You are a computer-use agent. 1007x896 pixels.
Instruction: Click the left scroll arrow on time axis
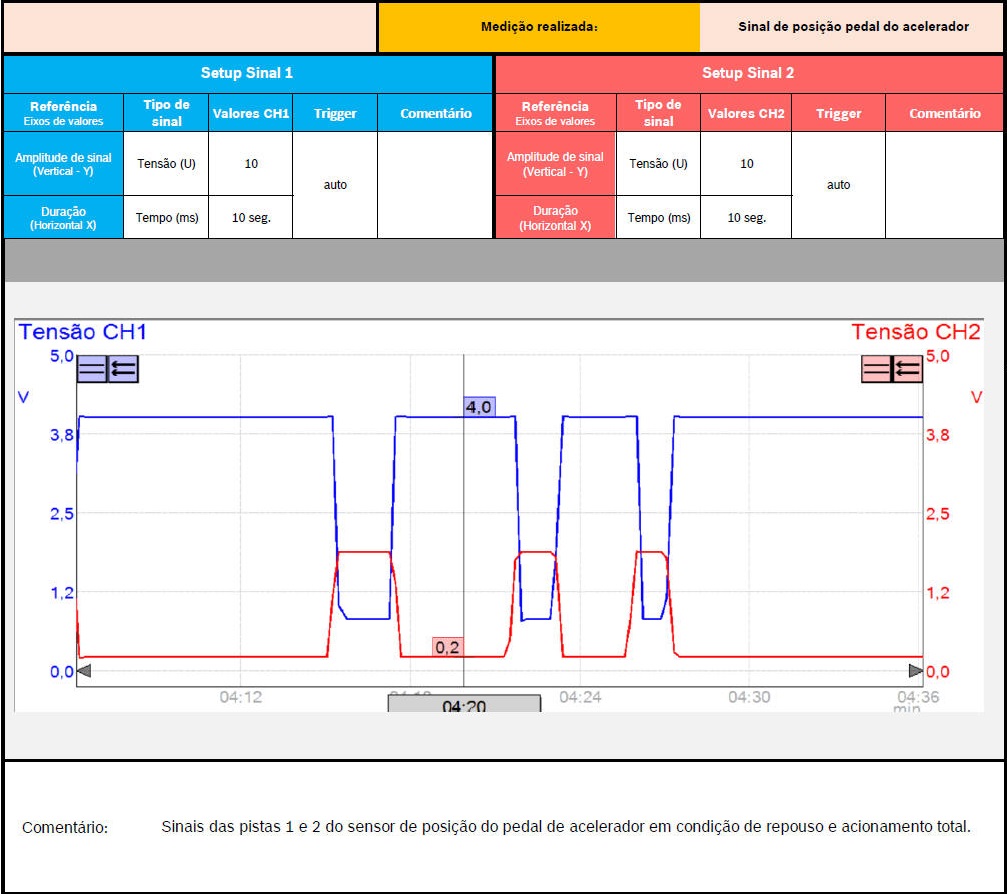[x=84, y=670]
